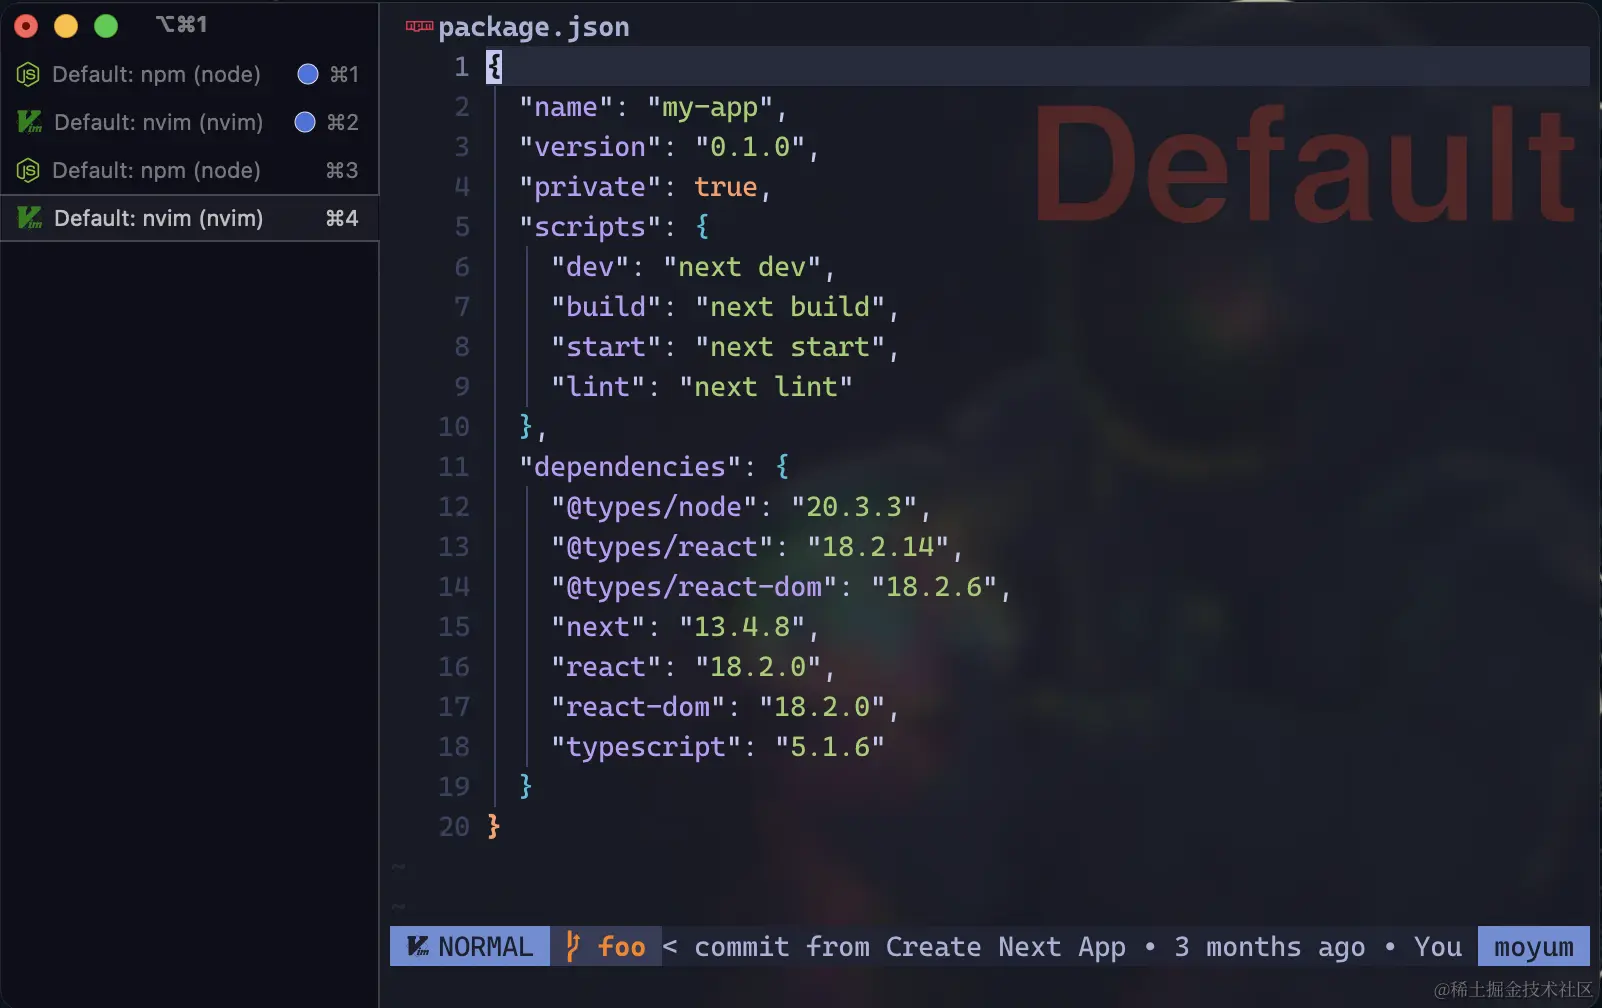Click the "build" key on line 7
This screenshot has height=1008, width=1602.
pyautogui.click(x=606, y=307)
